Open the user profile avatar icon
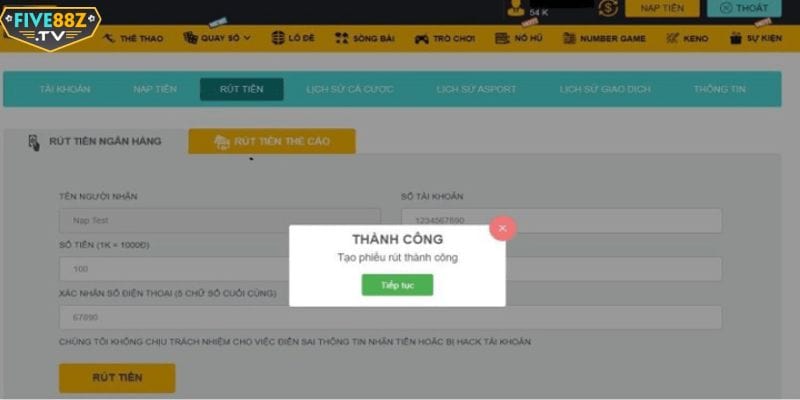The image size is (800, 400). [x=516, y=8]
